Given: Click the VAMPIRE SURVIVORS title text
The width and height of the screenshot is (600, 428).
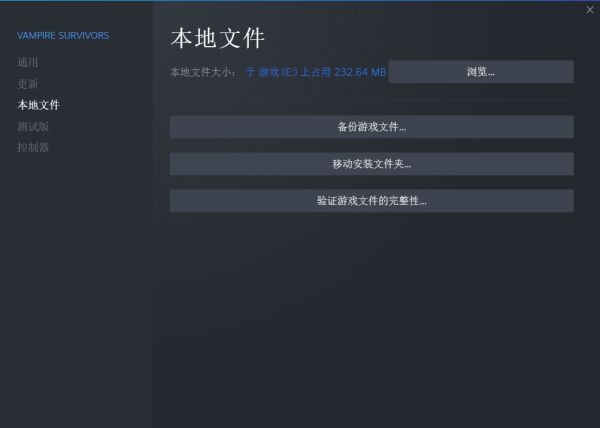Looking at the screenshot, I should pyautogui.click(x=63, y=36).
